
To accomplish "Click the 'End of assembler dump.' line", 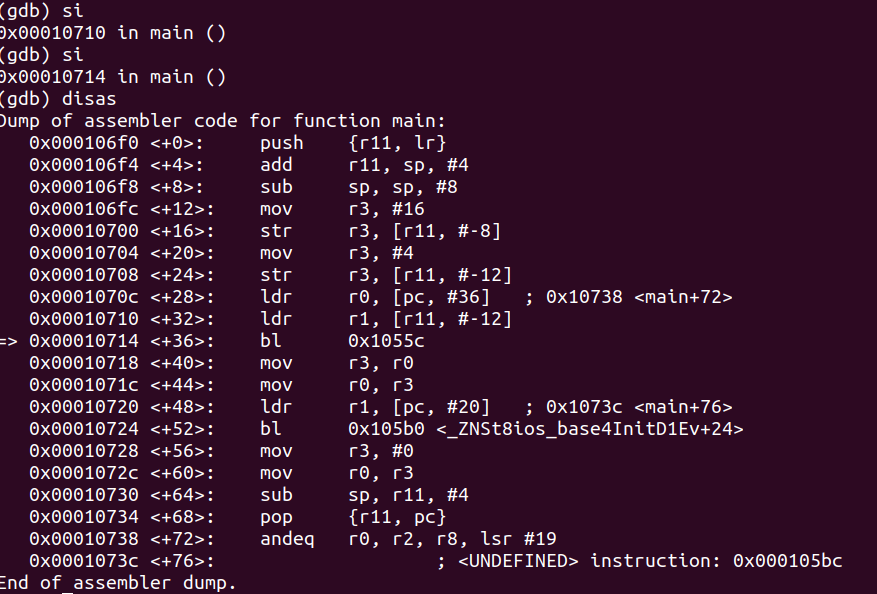I will click(117, 583).
